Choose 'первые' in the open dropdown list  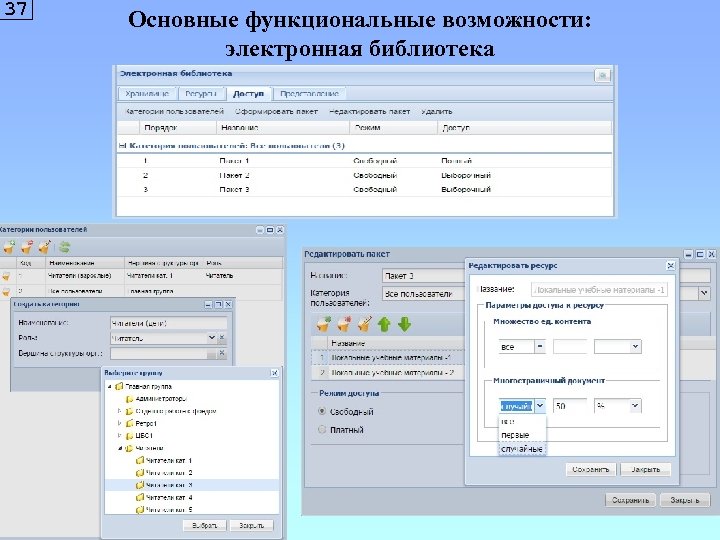click(522, 435)
